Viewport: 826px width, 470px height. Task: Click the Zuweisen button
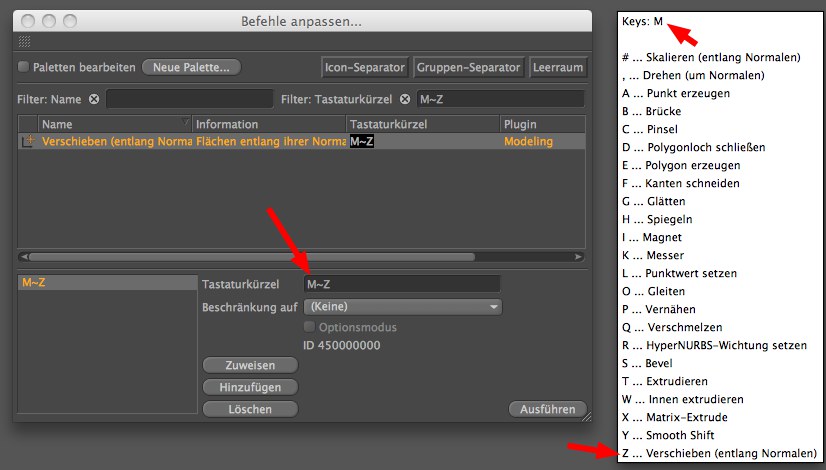(250, 366)
